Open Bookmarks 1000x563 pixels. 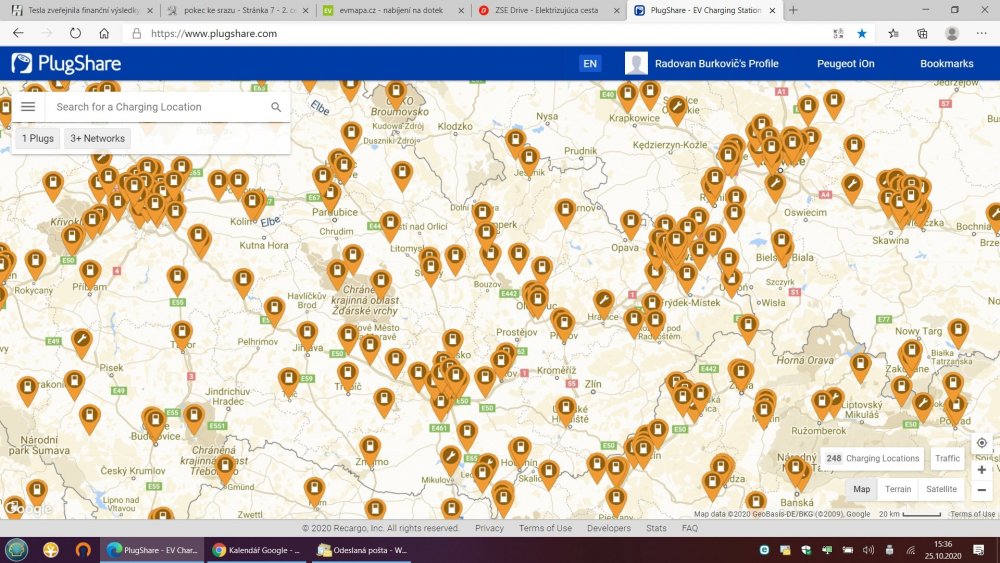[x=946, y=63]
